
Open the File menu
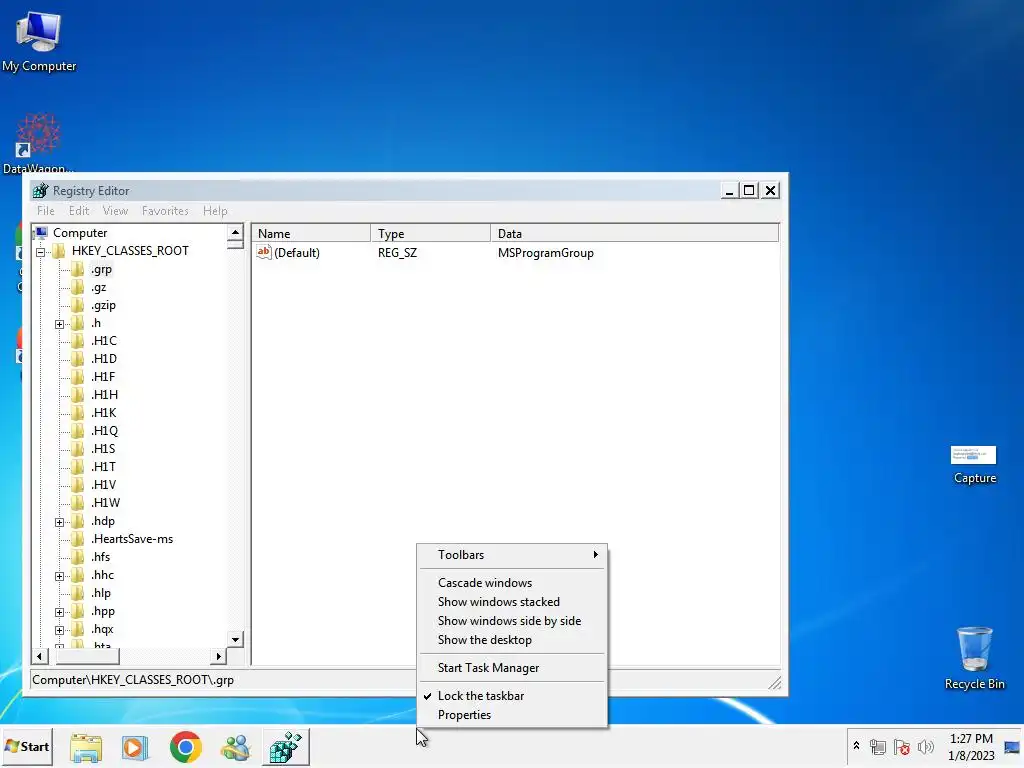pos(46,211)
